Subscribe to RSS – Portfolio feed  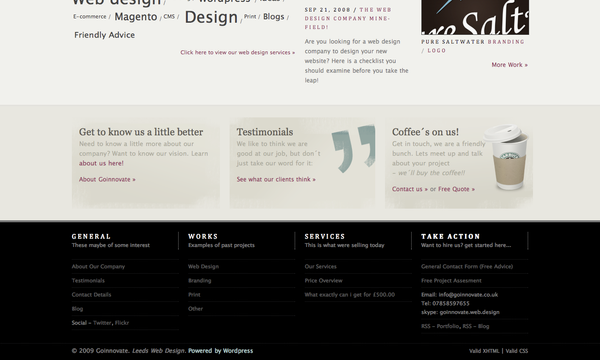pos(440,326)
